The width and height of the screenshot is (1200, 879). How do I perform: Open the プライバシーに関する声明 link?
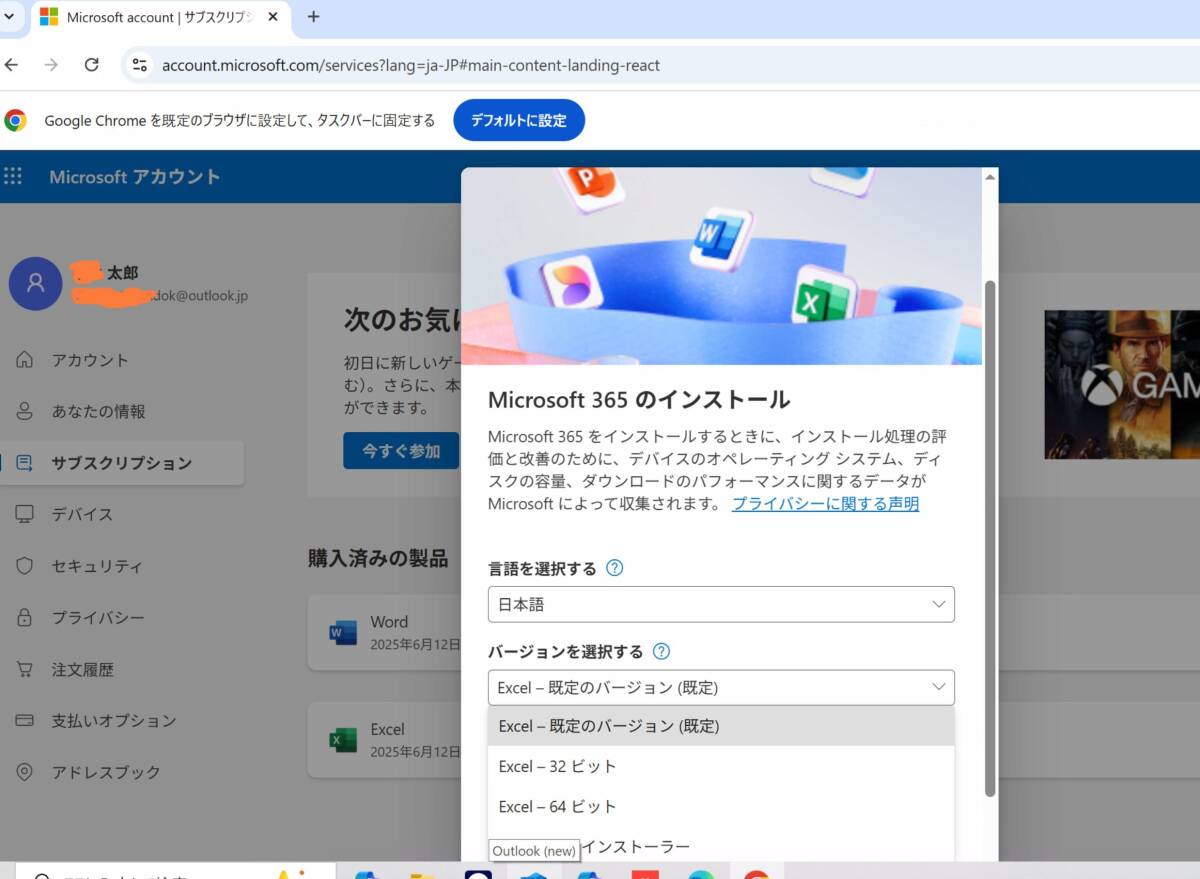tap(824, 504)
